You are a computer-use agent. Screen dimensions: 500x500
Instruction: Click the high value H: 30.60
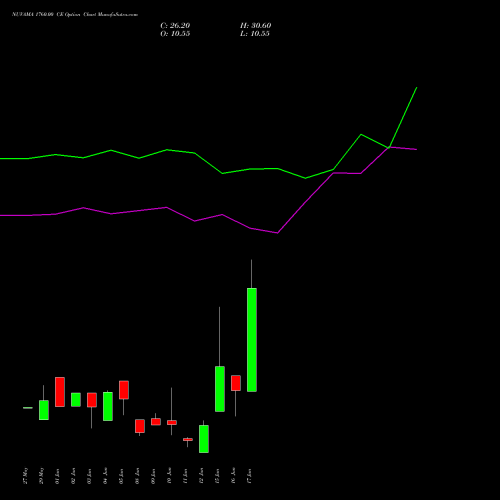pos(255,26)
